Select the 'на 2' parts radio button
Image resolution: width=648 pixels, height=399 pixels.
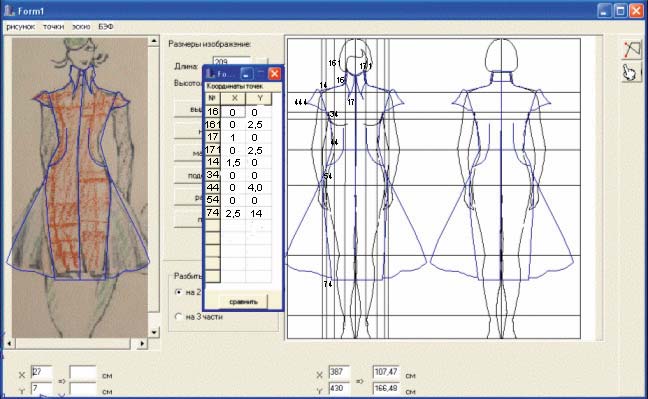179,292
